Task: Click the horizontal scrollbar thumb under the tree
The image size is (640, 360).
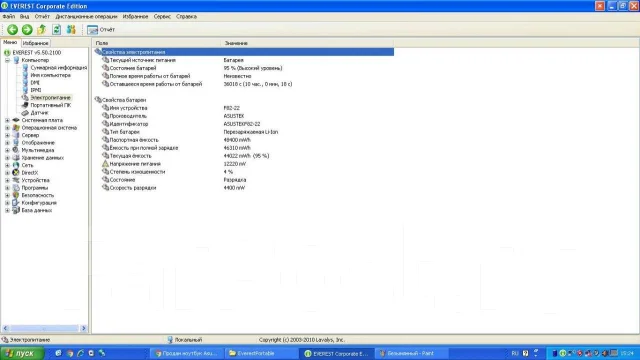Action: coord(44,328)
